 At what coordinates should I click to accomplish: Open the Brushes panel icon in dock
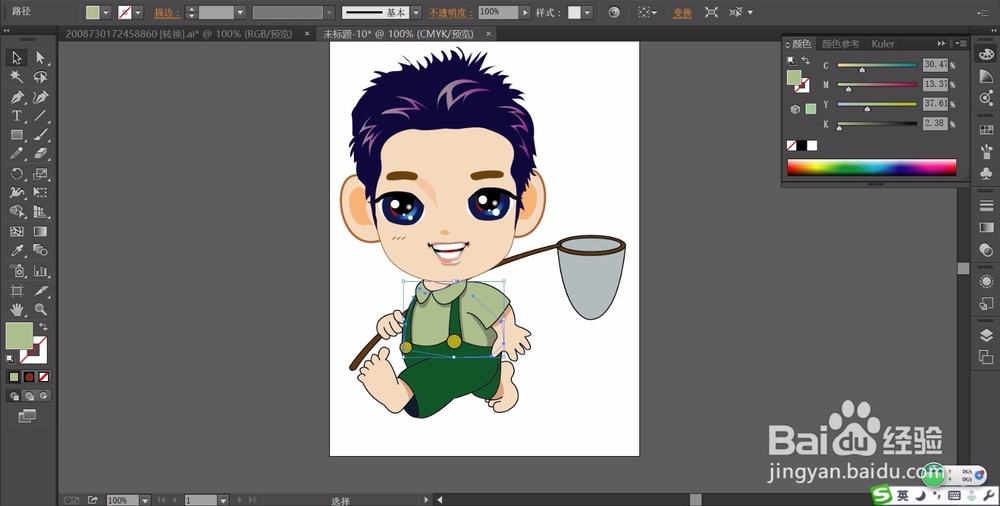pyautogui.click(x=986, y=151)
